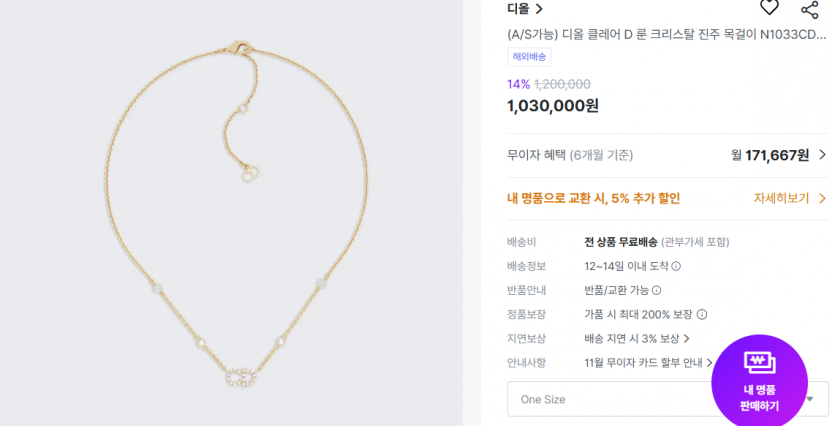
Task: Click info icon next to 12~14일 이내 도착
Action: pyautogui.click(x=676, y=266)
